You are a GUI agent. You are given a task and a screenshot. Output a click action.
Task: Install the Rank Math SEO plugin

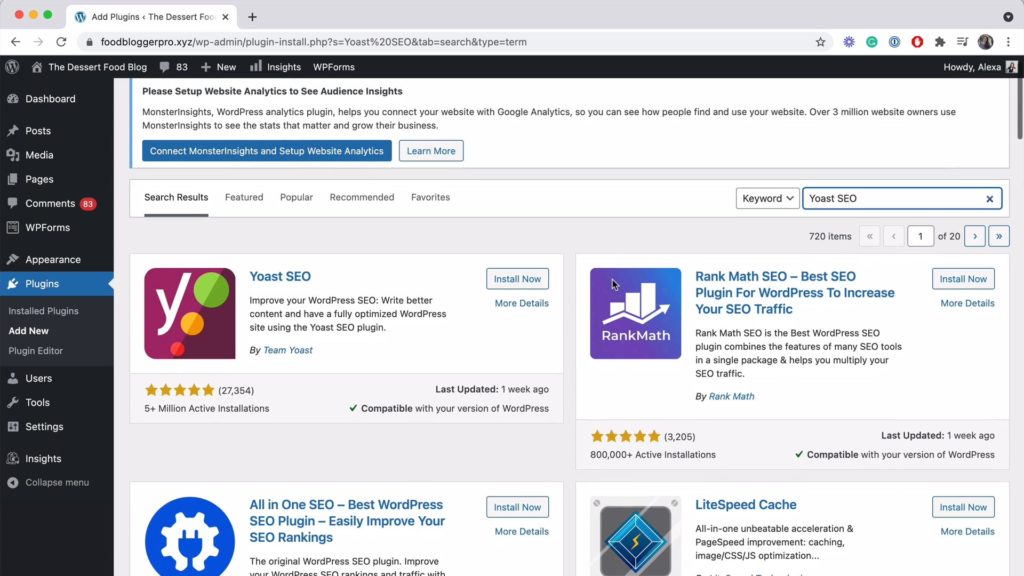[x=963, y=279]
